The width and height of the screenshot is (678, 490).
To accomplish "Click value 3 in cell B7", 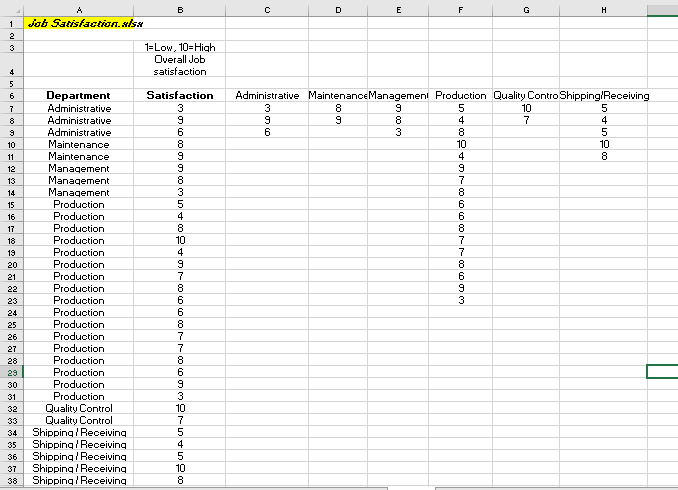I will (x=180, y=108).
